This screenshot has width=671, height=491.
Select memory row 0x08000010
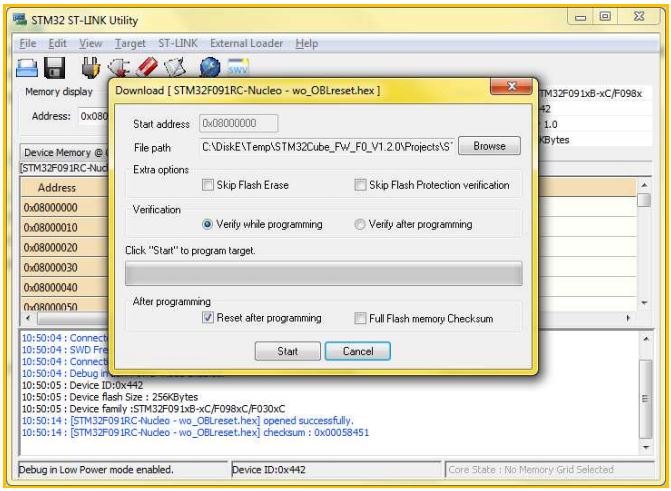tap(64, 228)
